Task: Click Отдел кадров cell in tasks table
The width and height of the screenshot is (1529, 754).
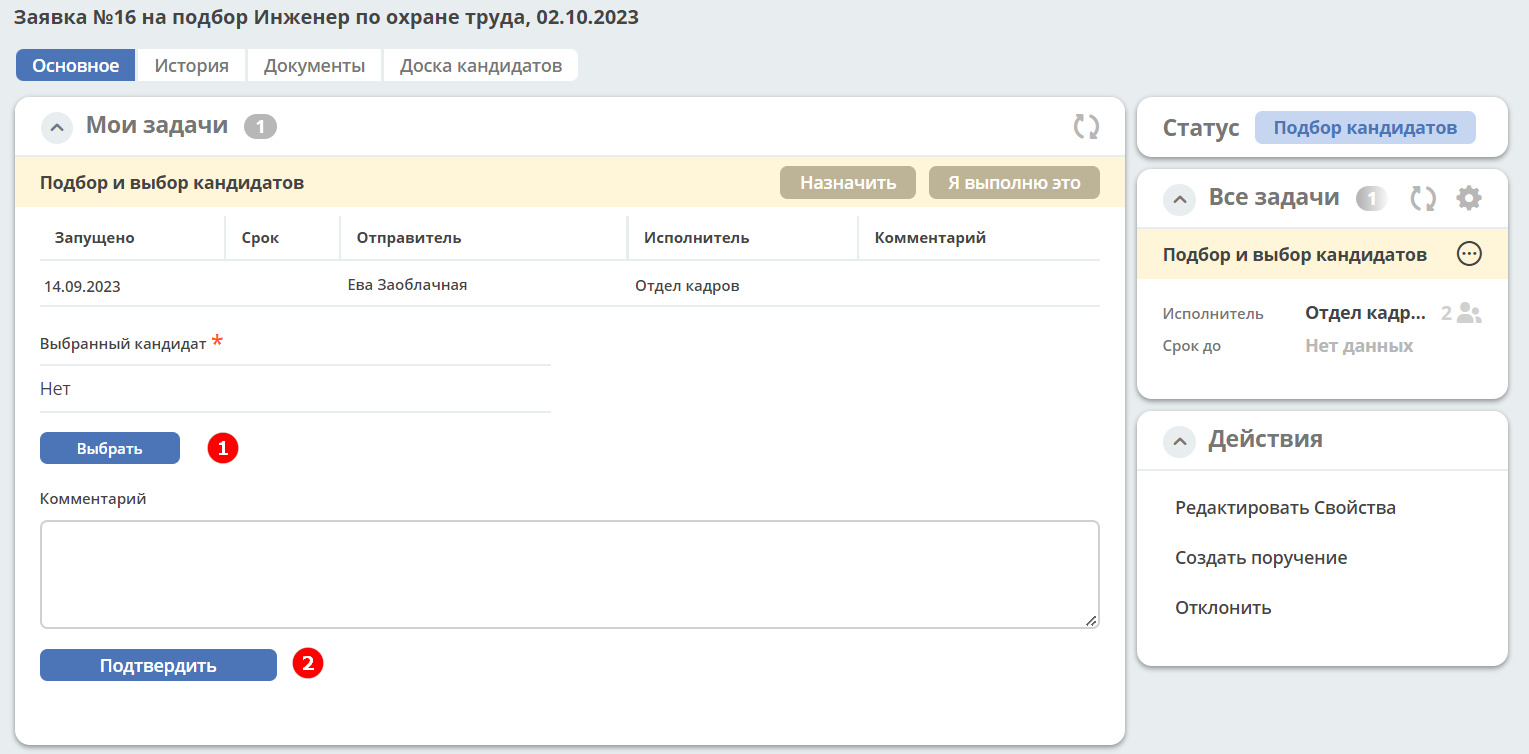Action: [687, 286]
